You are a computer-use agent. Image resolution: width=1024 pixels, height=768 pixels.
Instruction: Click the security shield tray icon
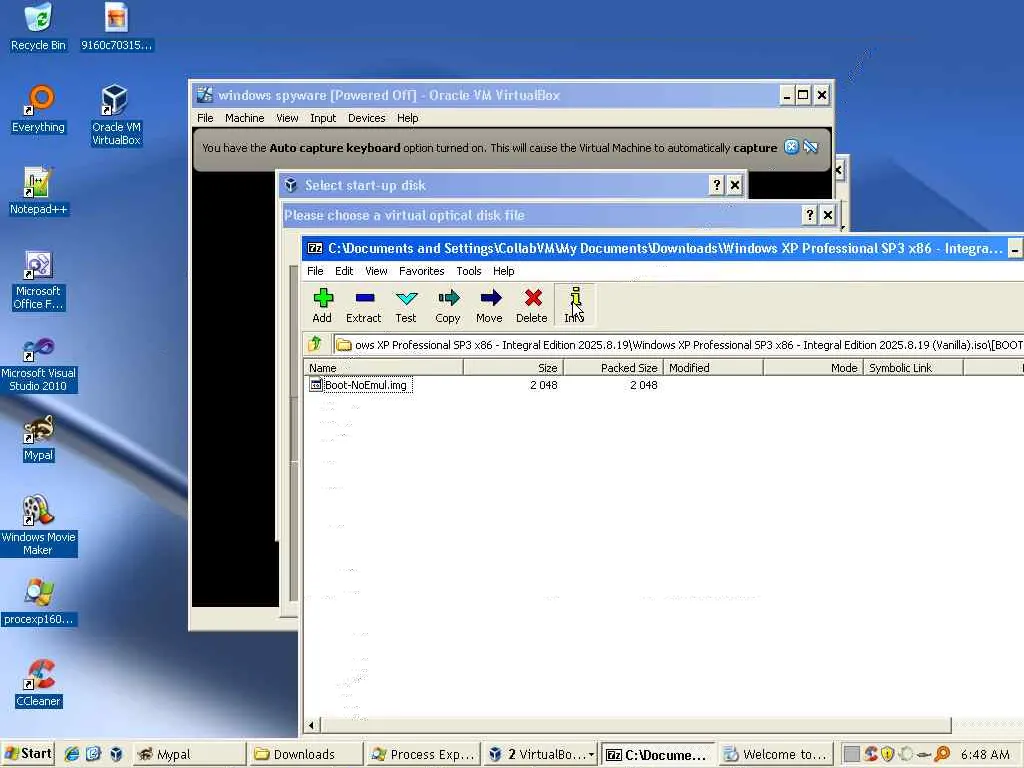tap(887, 754)
